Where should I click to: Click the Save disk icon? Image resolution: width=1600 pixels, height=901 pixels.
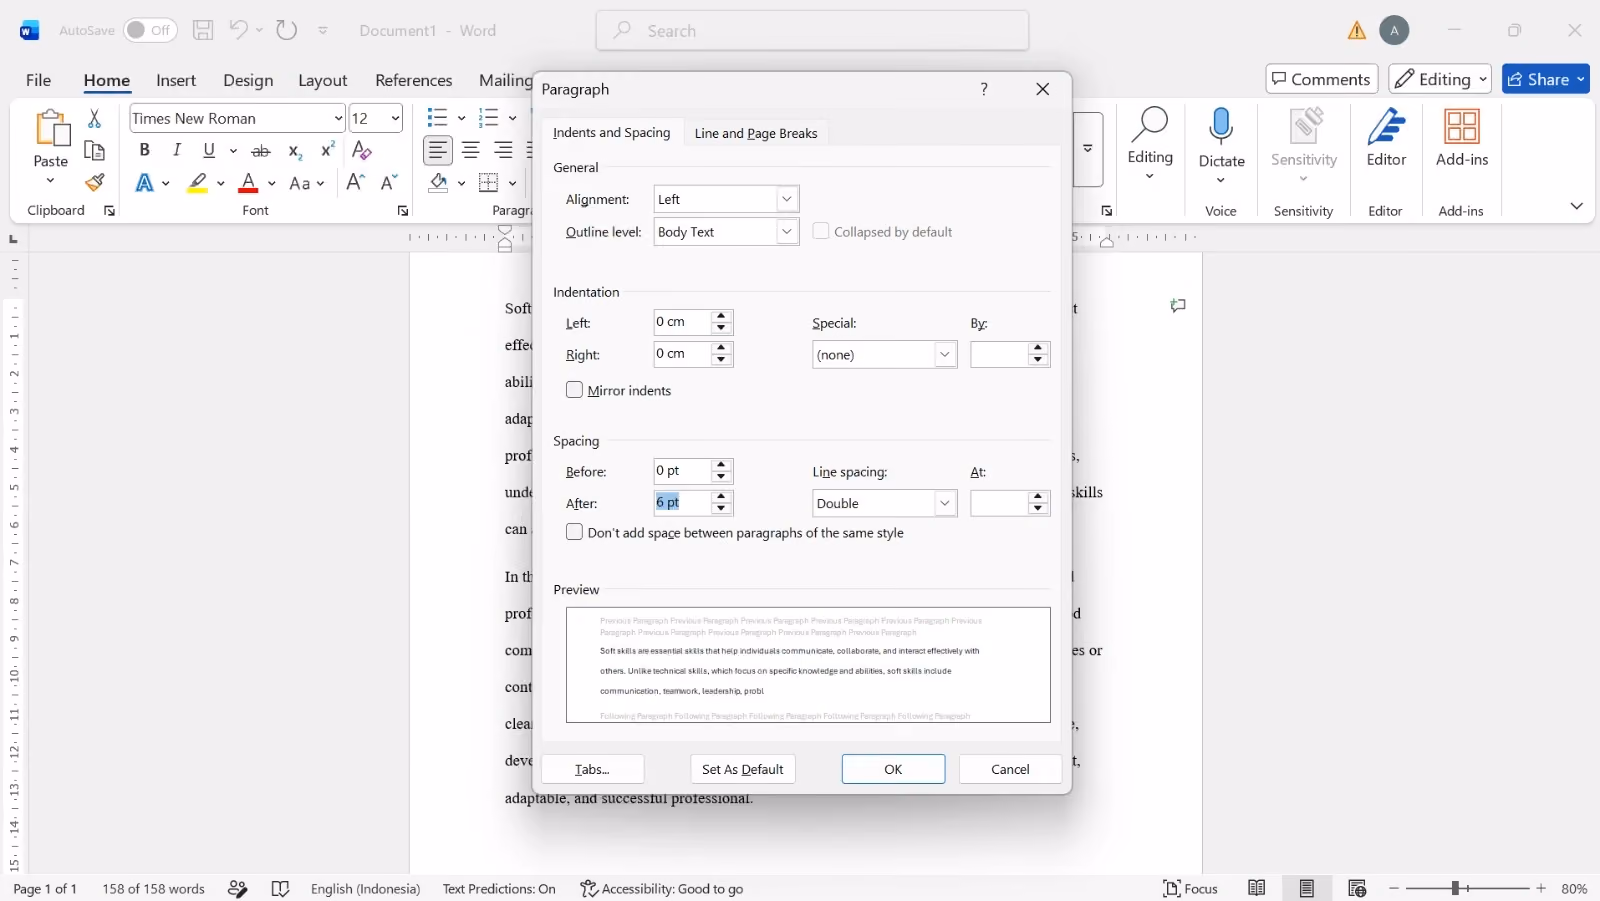click(x=203, y=30)
